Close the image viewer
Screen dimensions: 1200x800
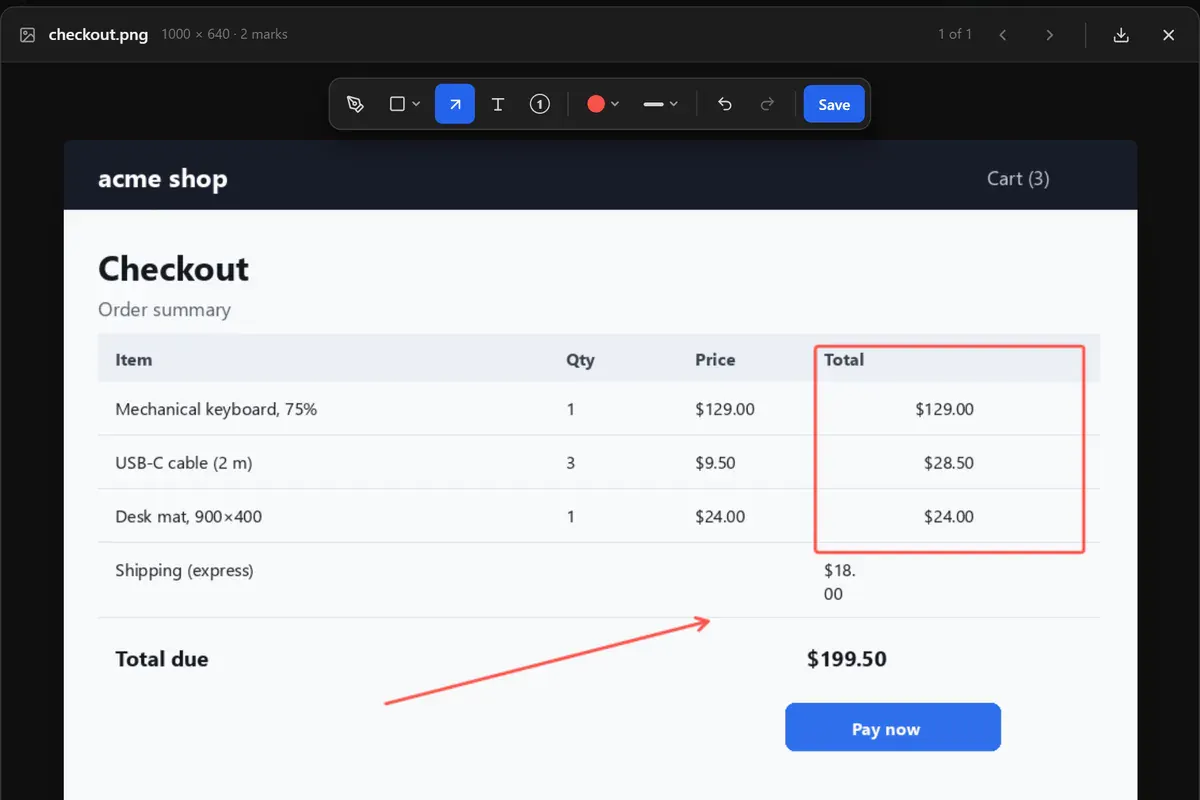(1168, 35)
